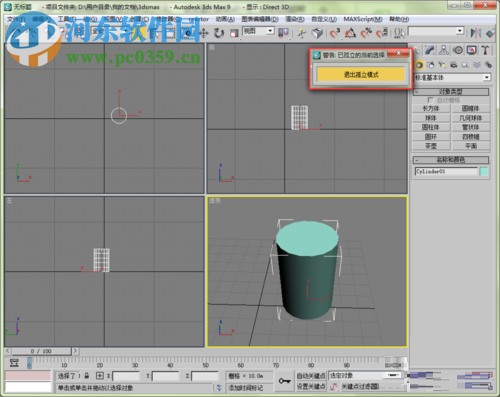Open the Help (帮助) menu
The image size is (500, 397).
399,19
